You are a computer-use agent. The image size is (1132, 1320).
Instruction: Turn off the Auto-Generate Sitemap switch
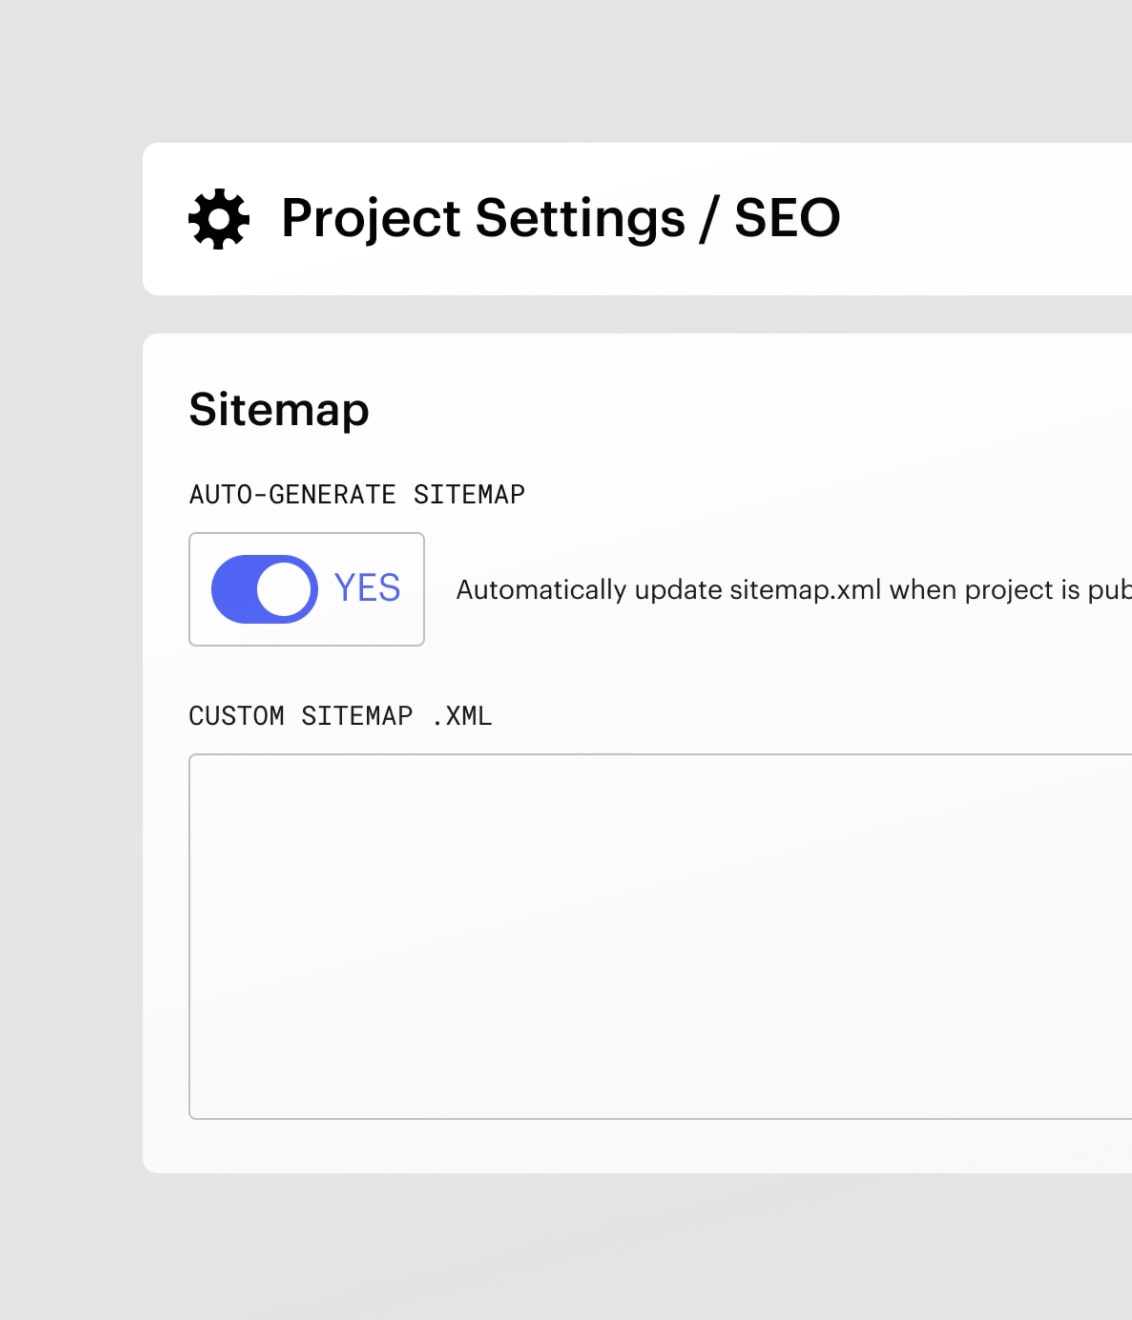[264, 589]
